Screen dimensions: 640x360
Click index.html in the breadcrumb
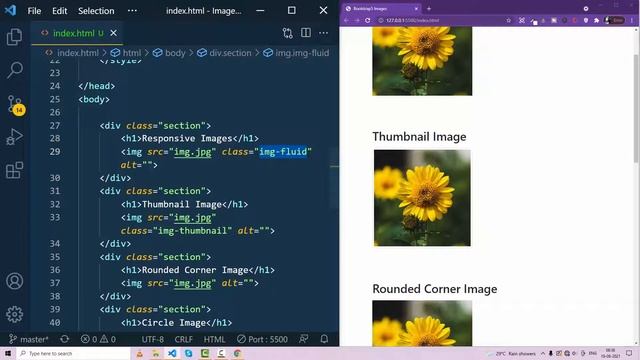78,53
